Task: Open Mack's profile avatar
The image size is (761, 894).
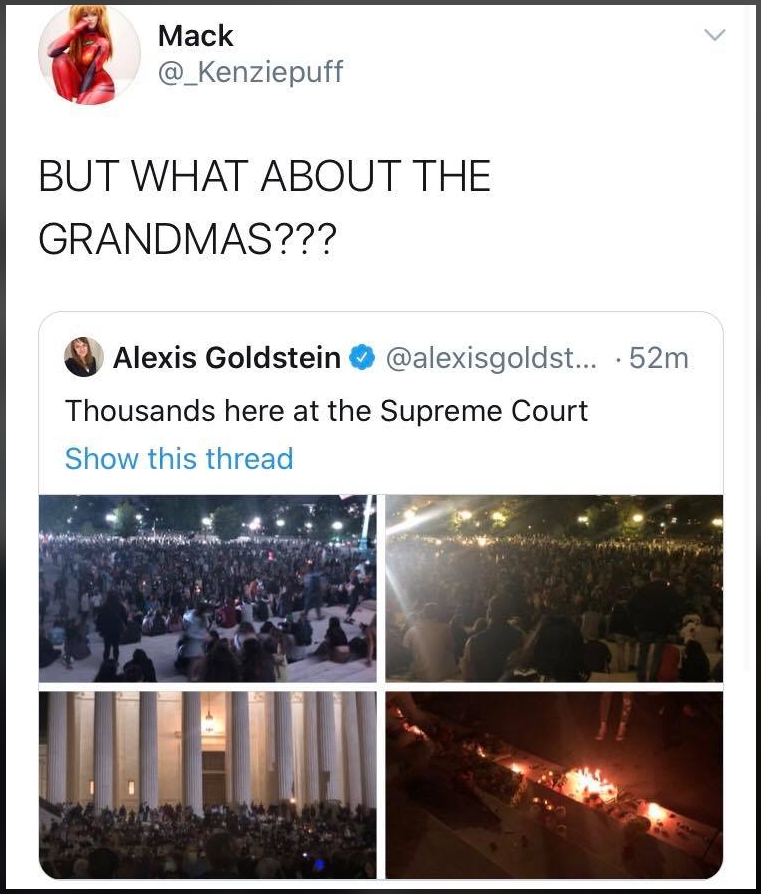Action: point(89,55)
